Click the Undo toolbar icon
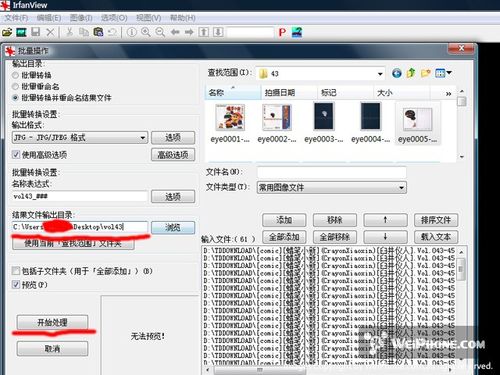Viewport: 500px width, 375px height. 113,32
